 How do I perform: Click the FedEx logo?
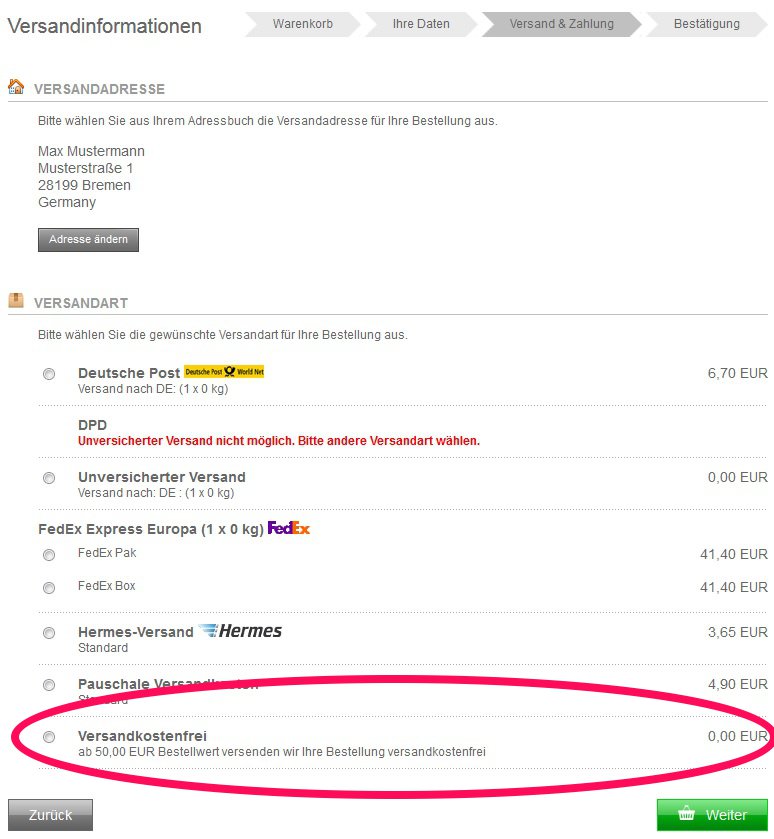(289, 528)
